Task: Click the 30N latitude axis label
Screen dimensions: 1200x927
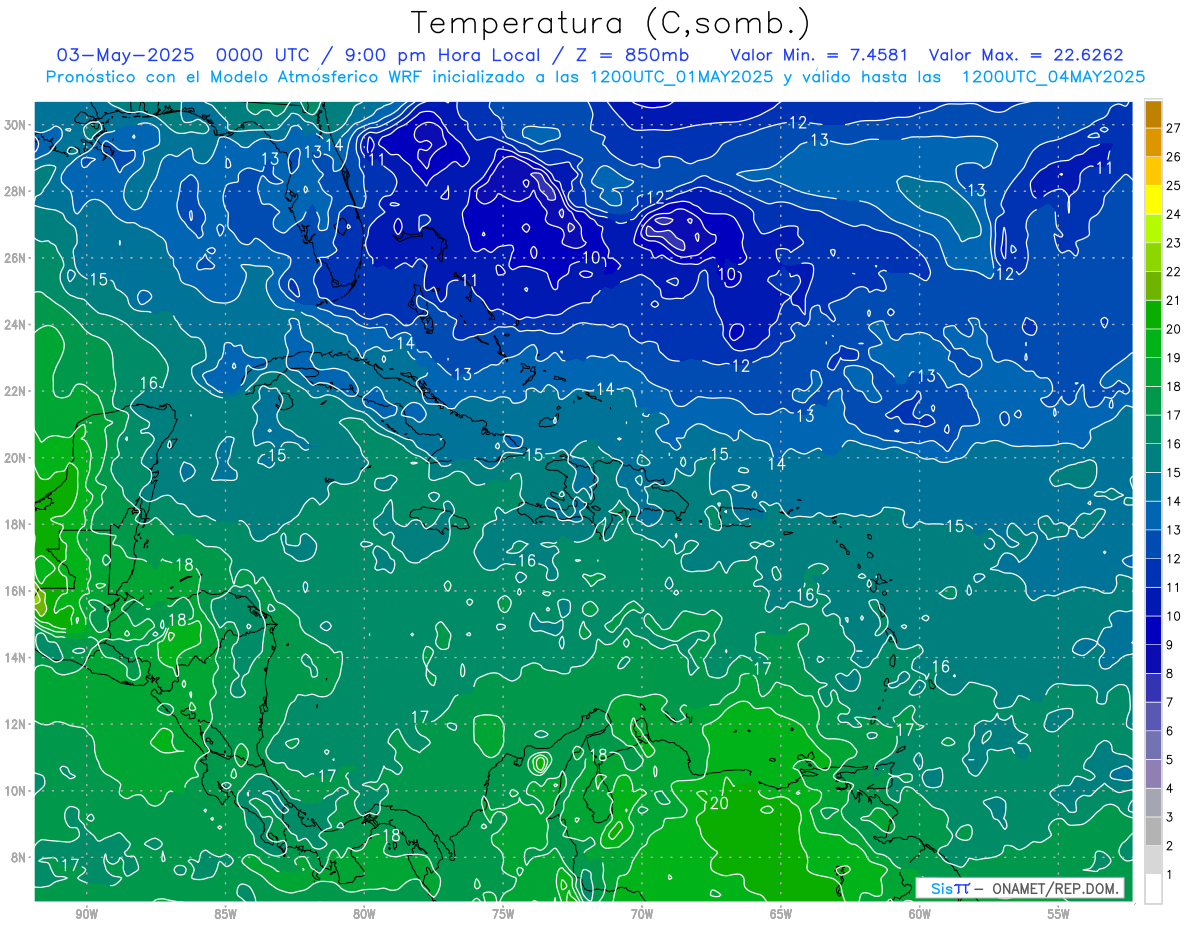Action: click(17, 125)
